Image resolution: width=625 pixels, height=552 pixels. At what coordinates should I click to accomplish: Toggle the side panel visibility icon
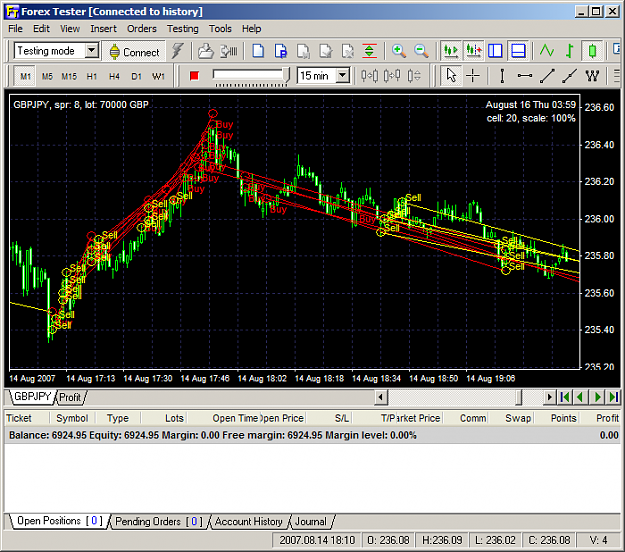495,51
